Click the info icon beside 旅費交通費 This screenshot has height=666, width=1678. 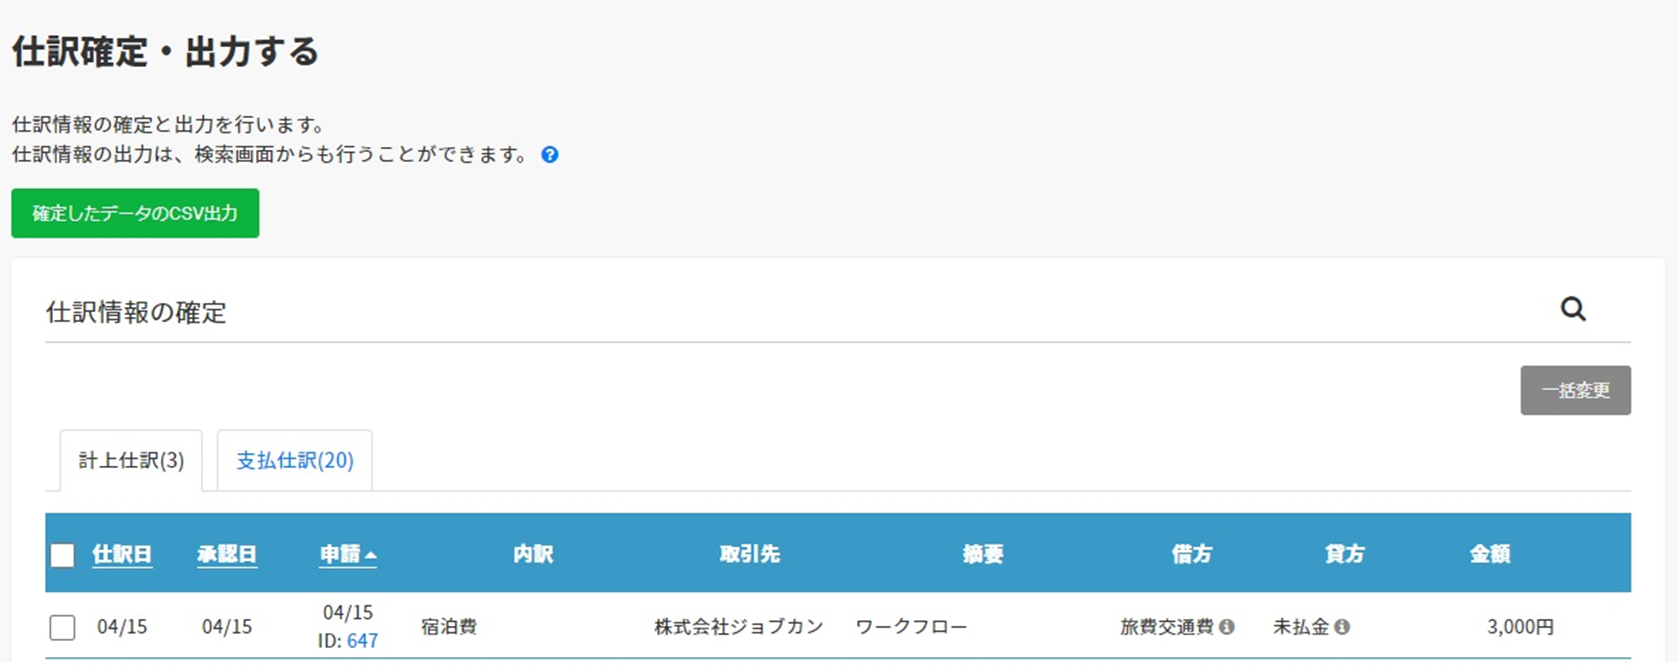point(1227,627)
